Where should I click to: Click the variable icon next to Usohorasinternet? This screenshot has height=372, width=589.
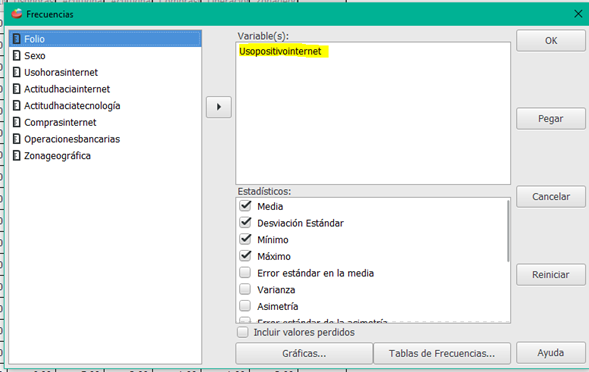[17, 72]
